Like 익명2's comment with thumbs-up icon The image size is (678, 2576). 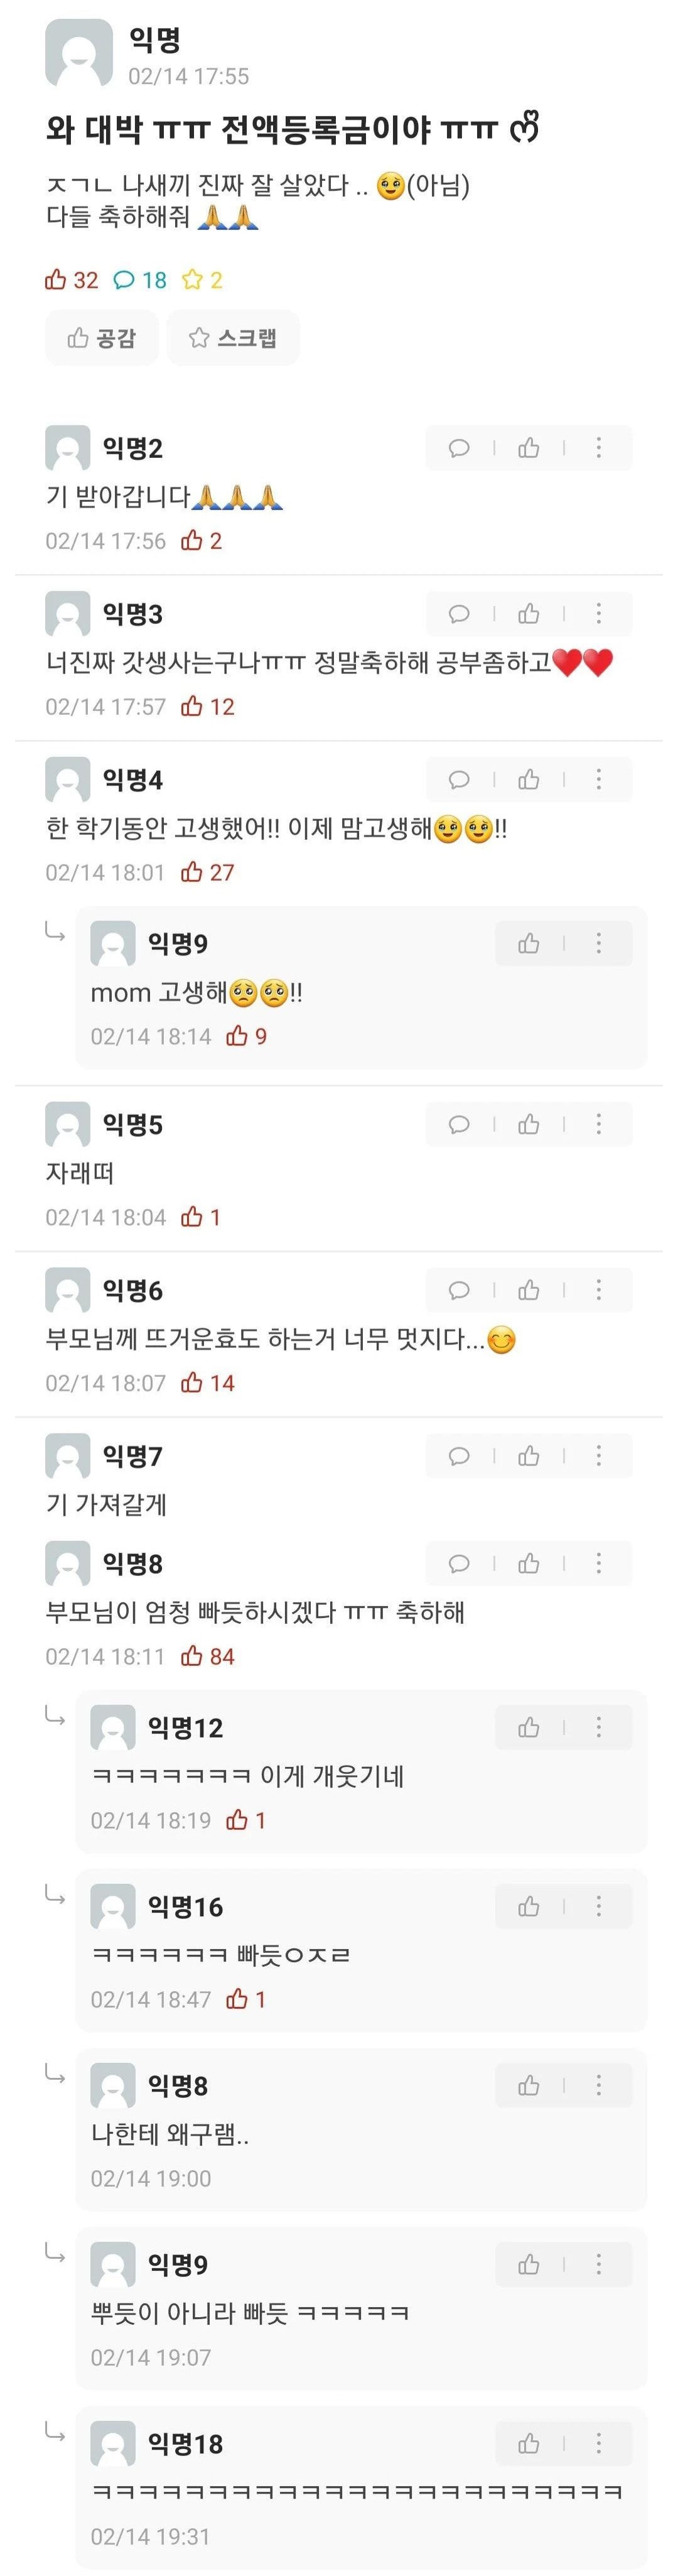tap(529, 448)
